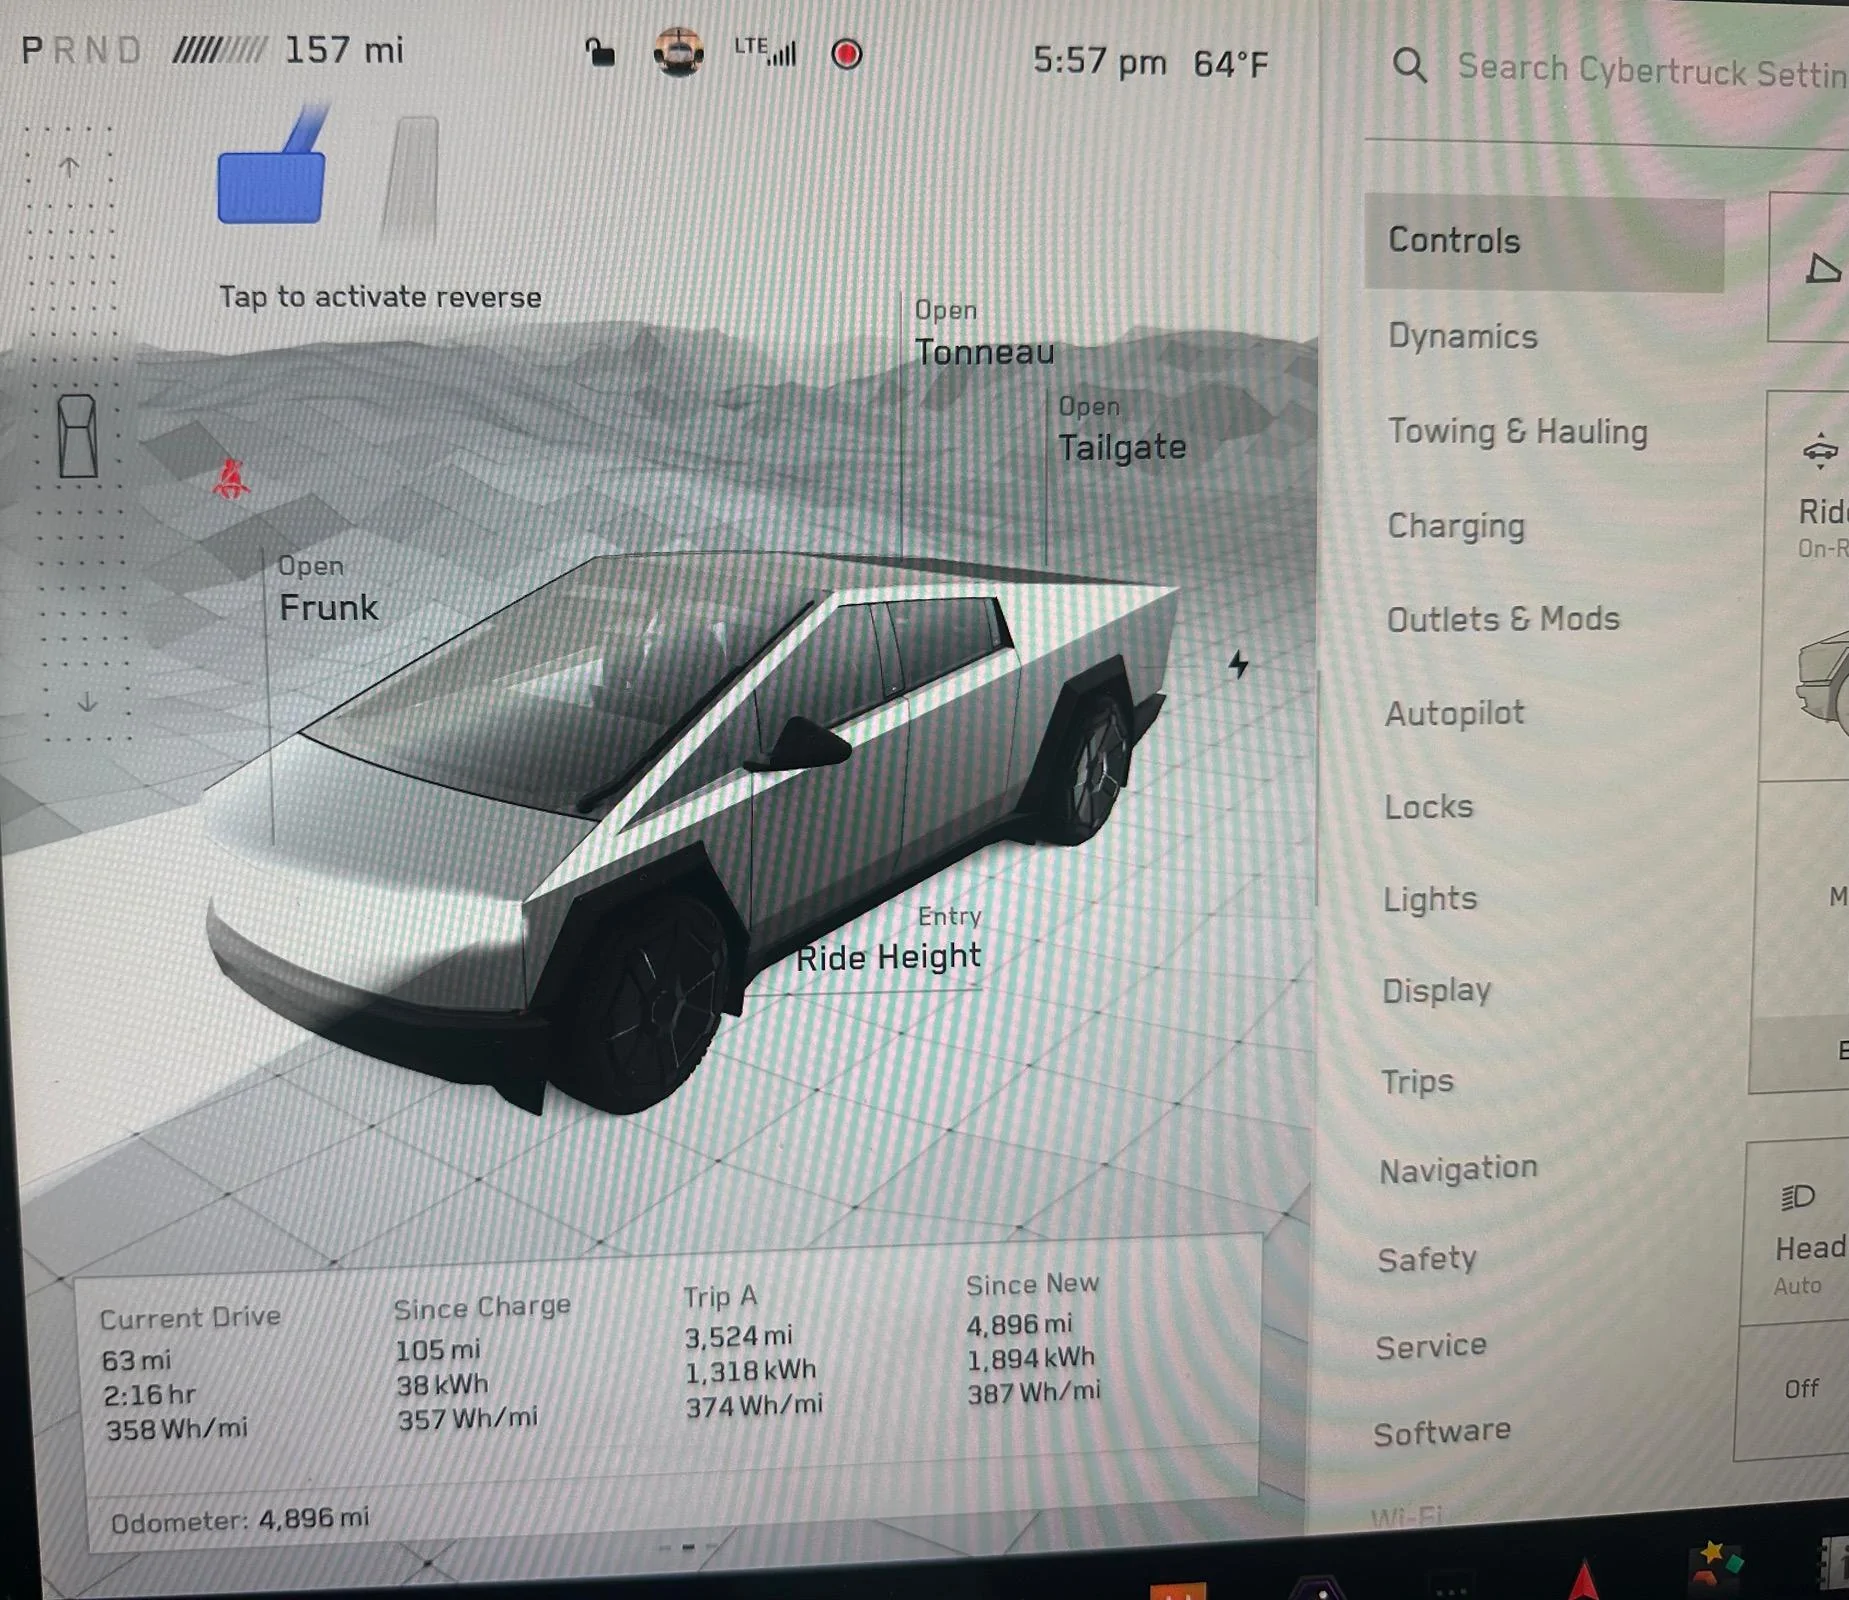Tap the headlights Off option
Screen dimensions: 1849x1600
(x=1800, y=1388)
